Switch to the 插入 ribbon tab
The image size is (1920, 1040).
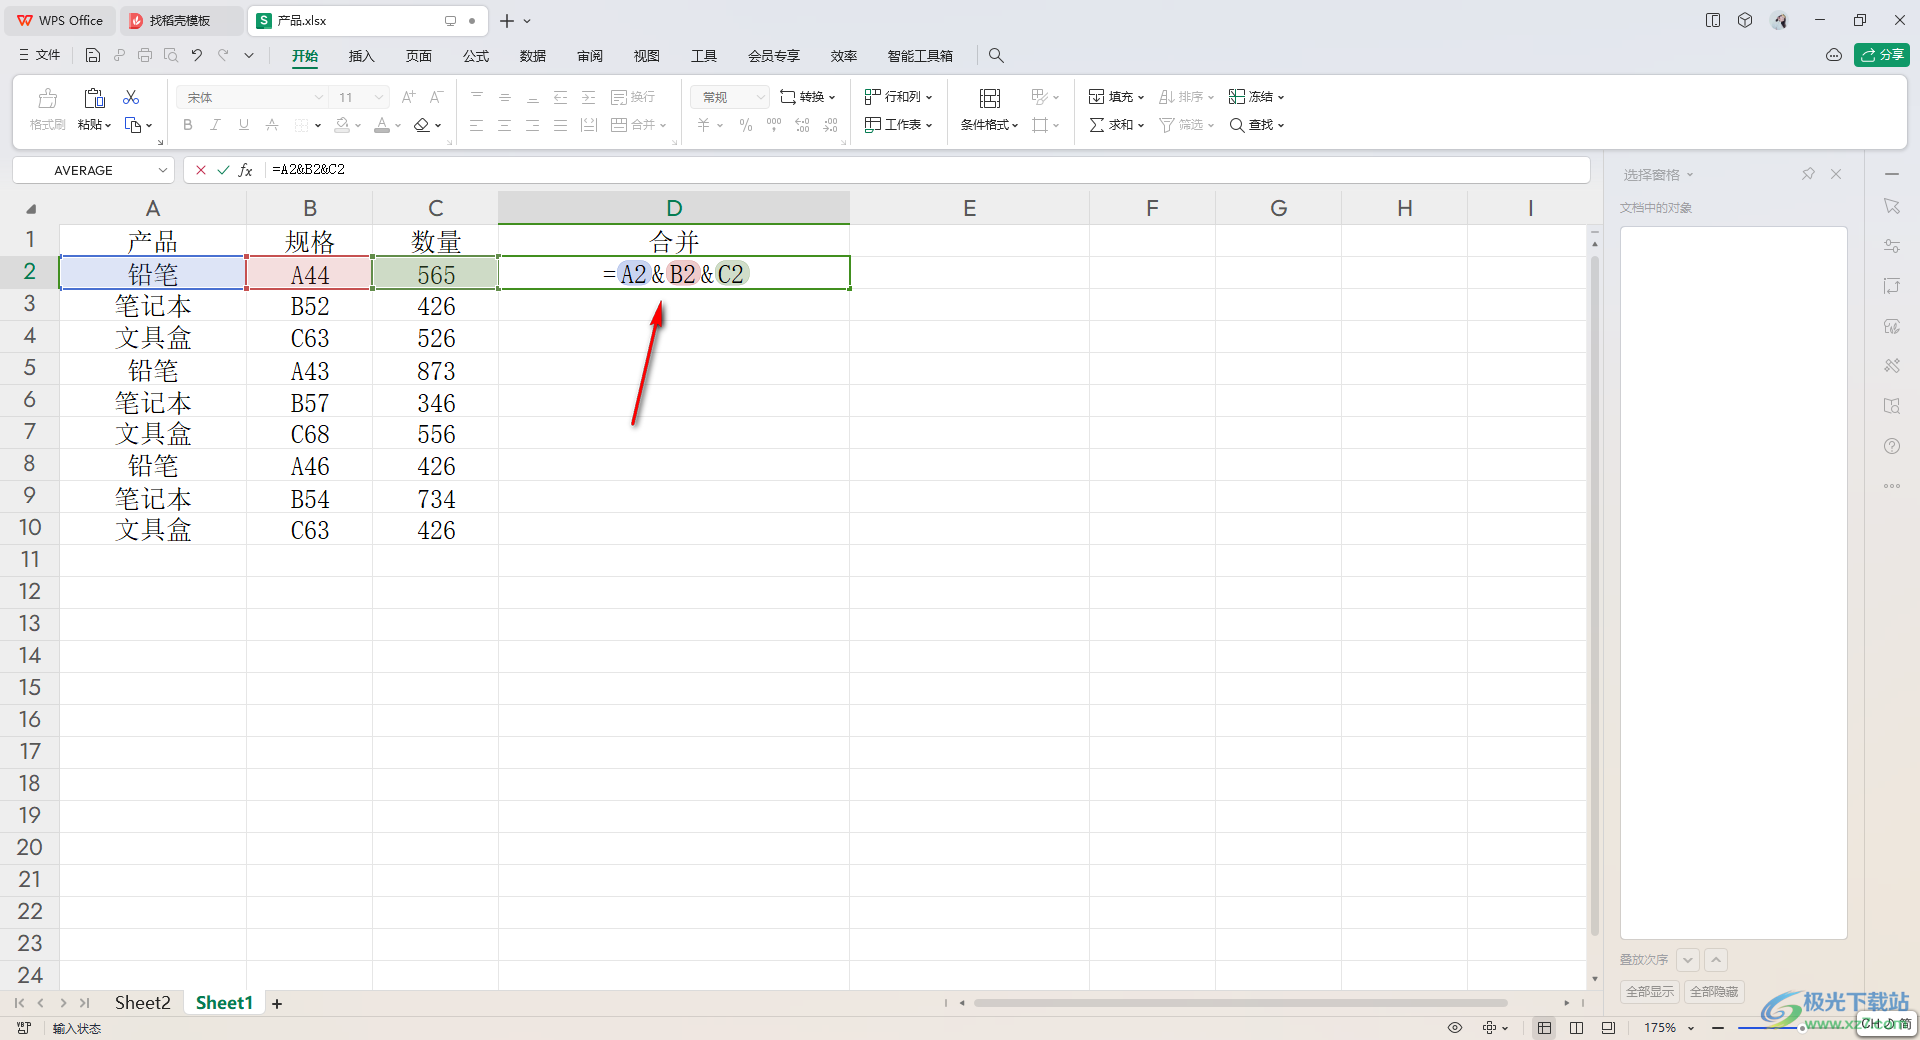click(361, 56)
